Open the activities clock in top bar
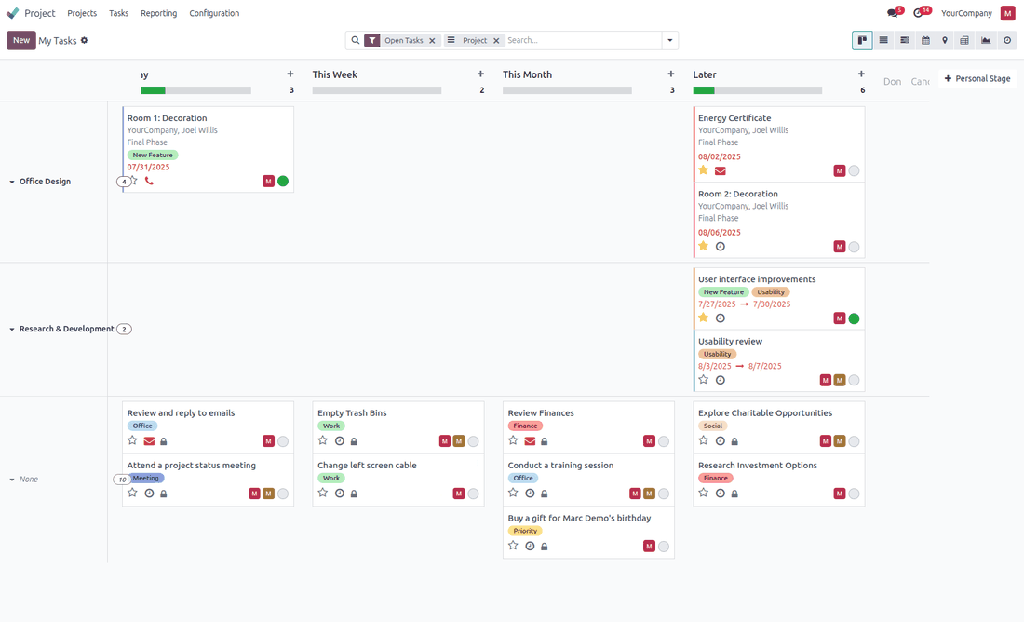Screen dimensions: 1024x622 pyautogui.click(x=920, y=12)
